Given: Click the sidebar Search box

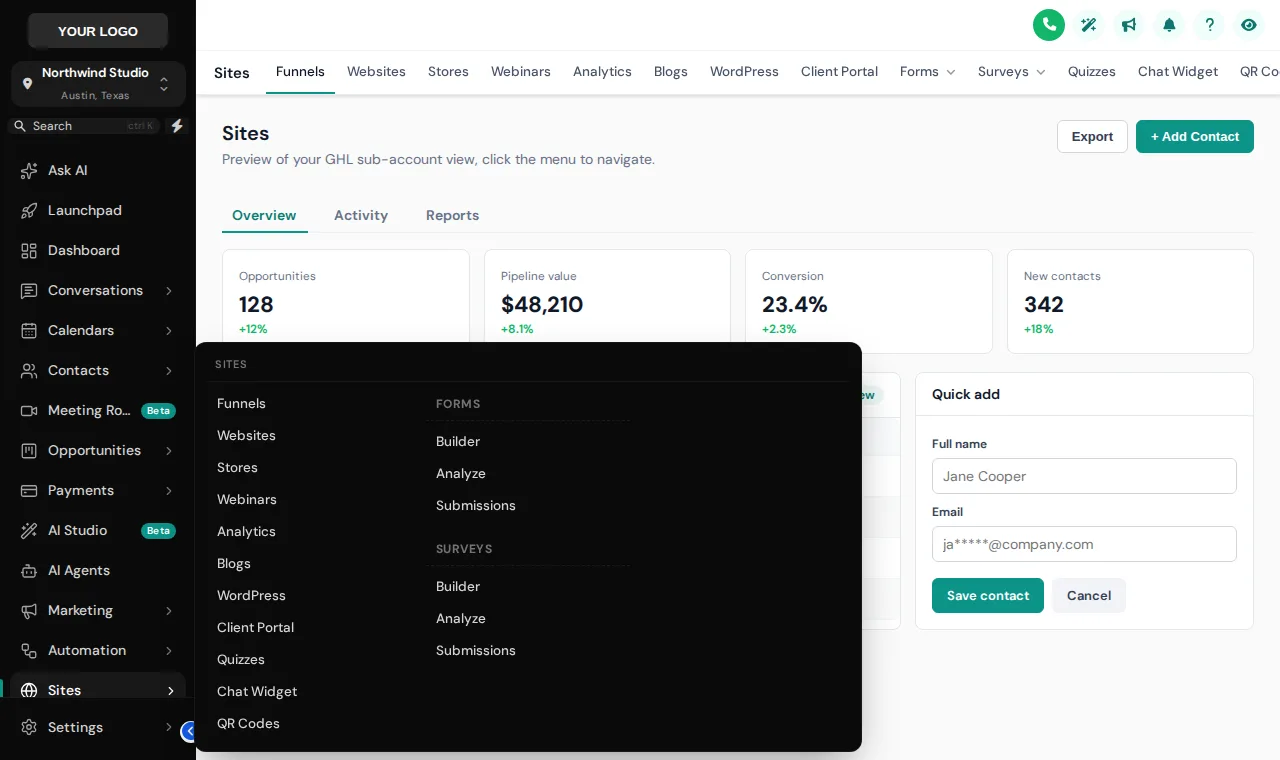Looking at the screenshot, I should click(85, 126).
